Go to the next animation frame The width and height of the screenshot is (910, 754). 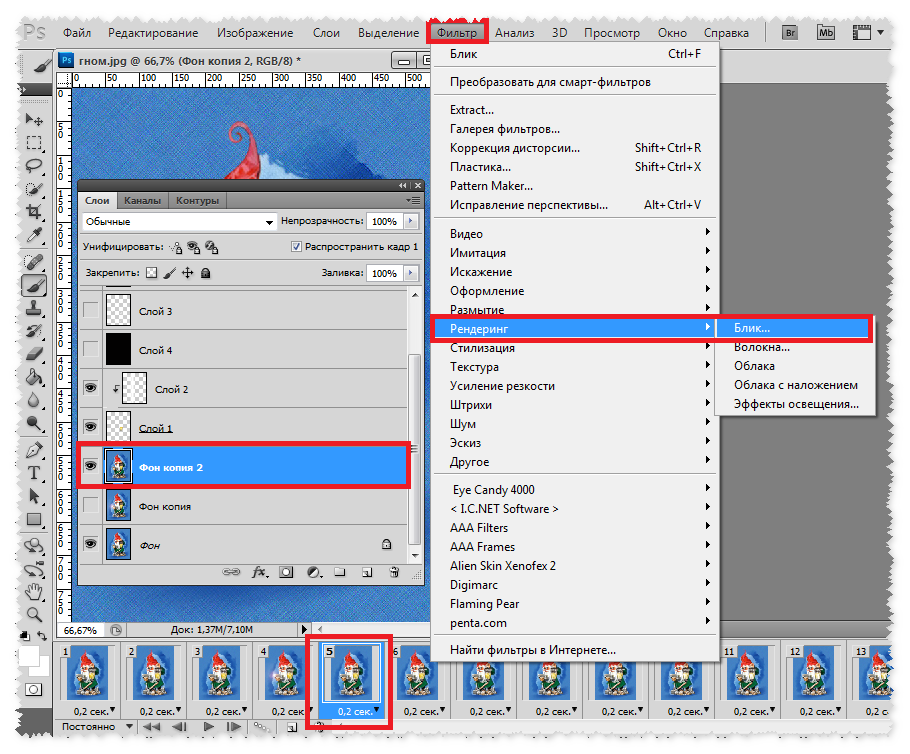[x=234, y=727]
